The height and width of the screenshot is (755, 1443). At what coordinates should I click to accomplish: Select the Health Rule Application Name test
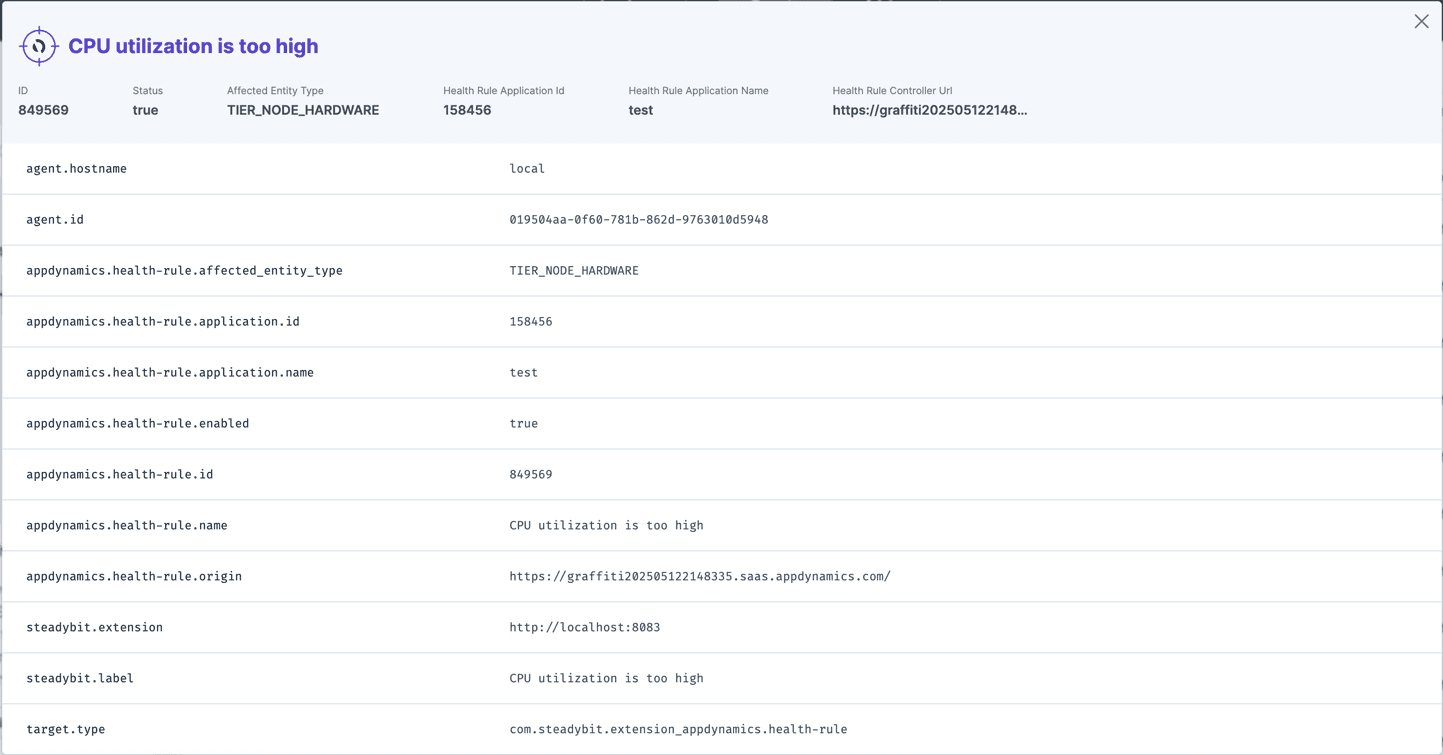tap(640, 110)
